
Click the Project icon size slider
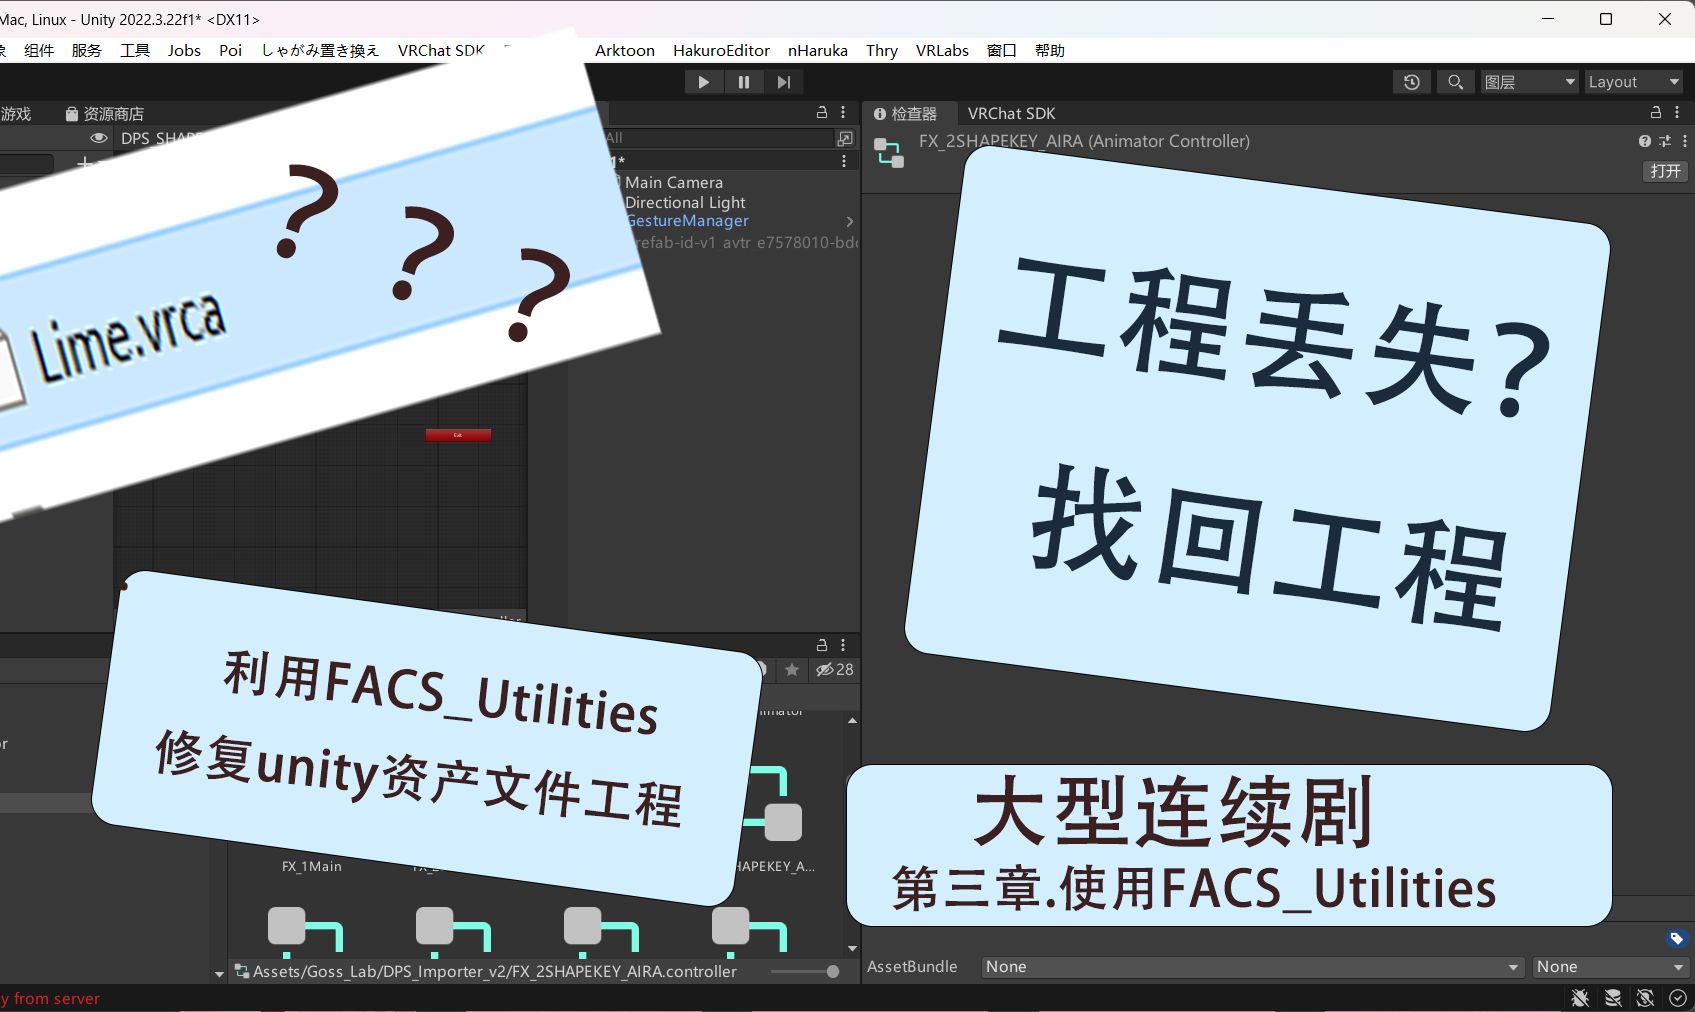pos(805,971)
